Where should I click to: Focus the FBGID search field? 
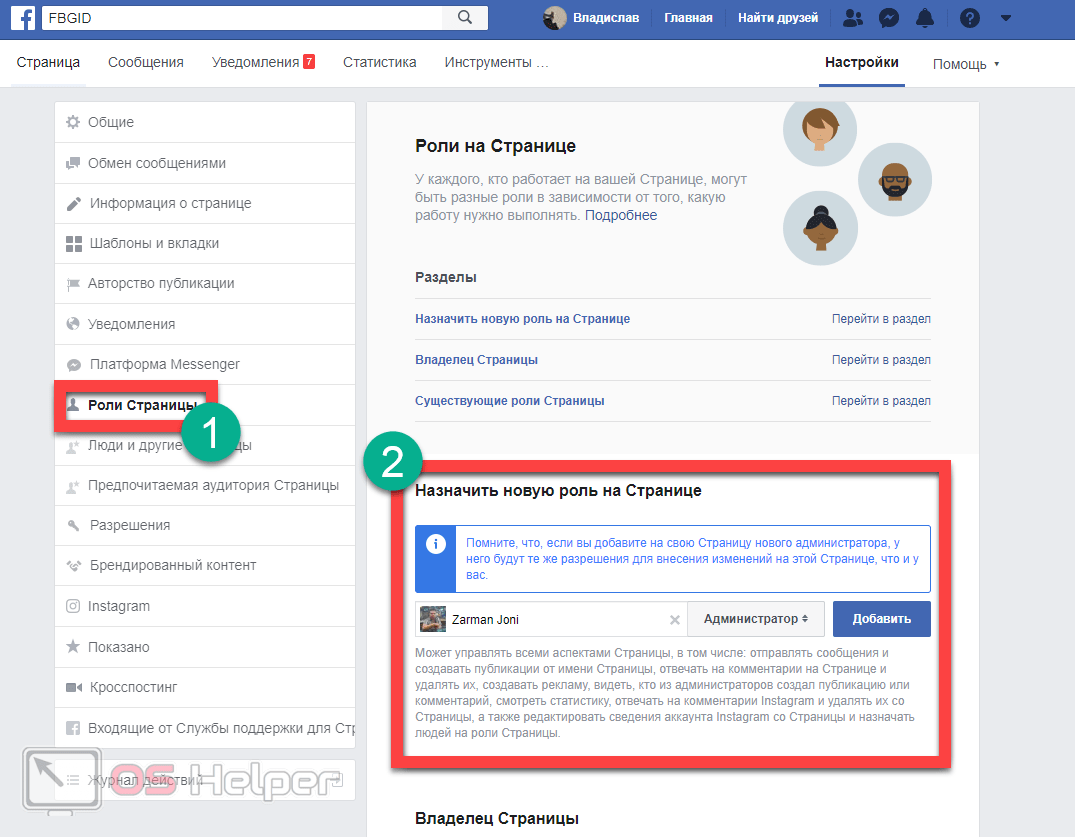(242, 18)
